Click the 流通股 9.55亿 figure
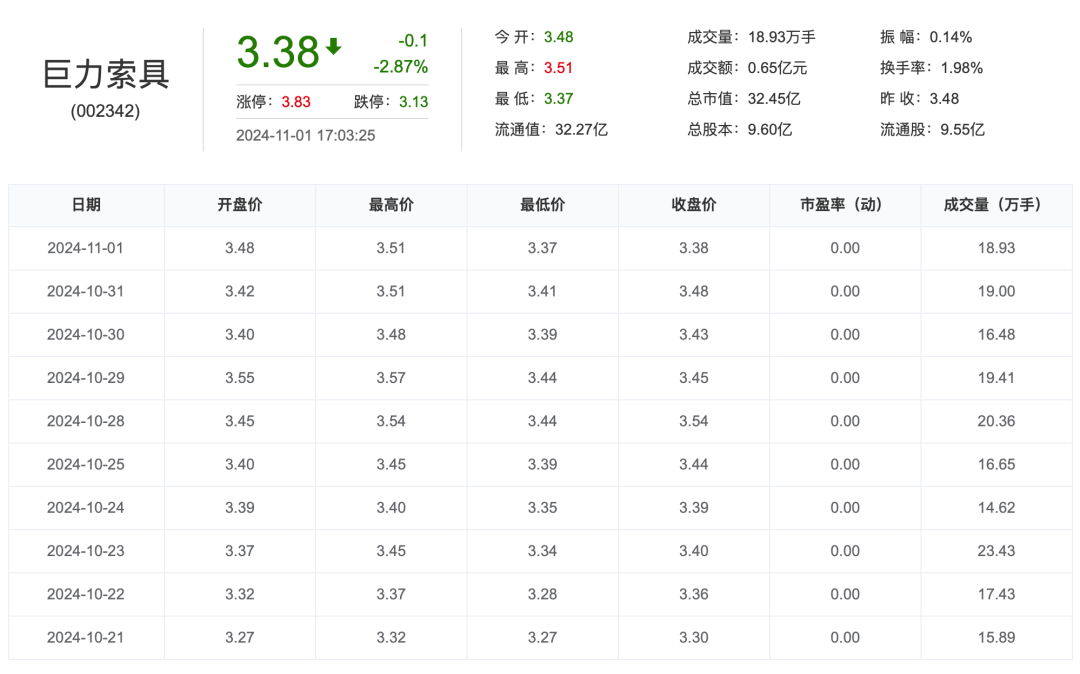The height and width of the screenshot is (674, 1080). [963, 129]
